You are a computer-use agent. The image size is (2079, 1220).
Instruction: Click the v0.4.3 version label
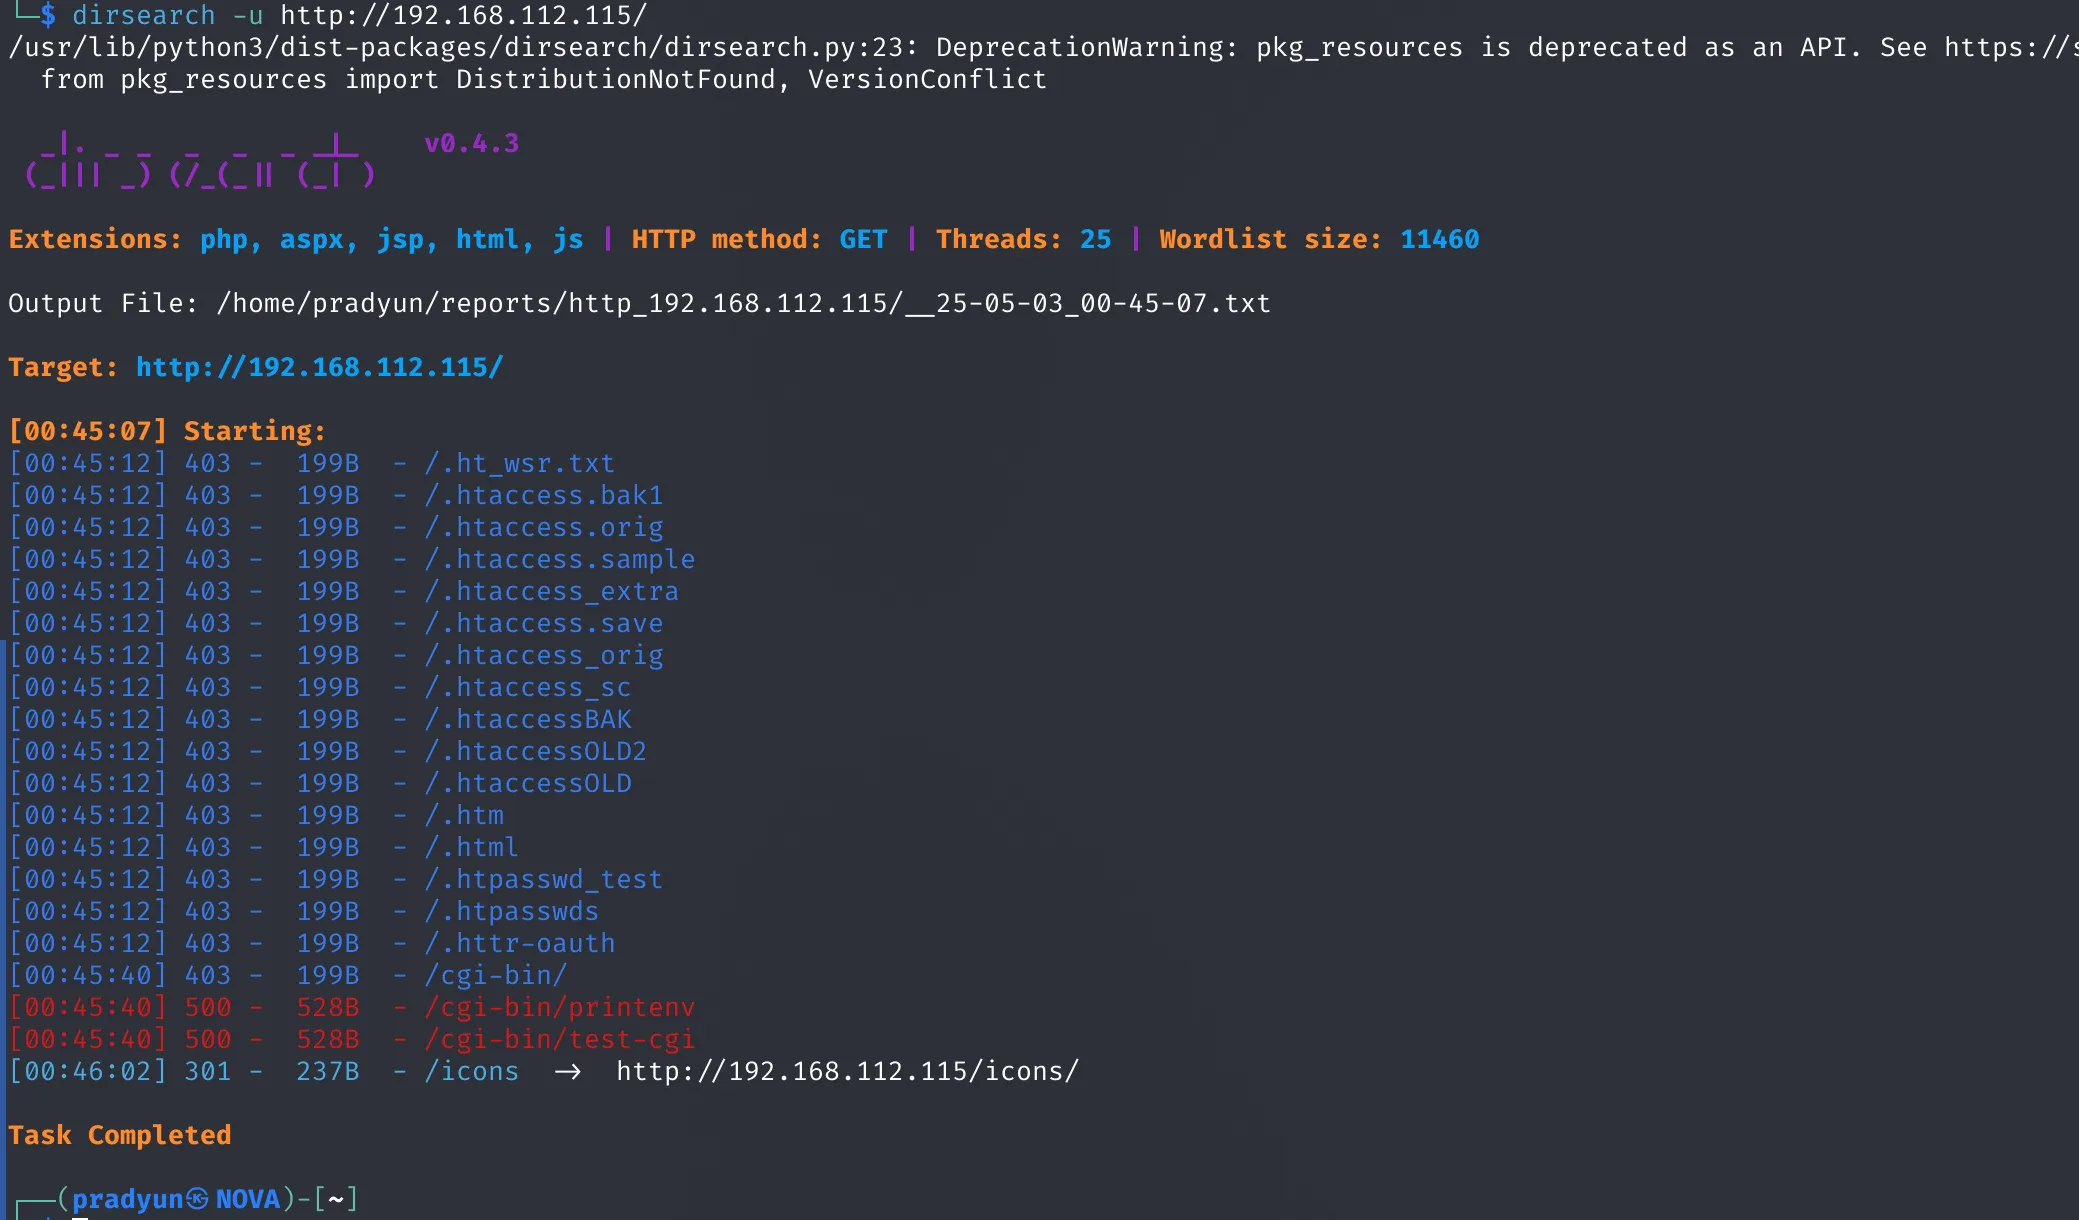(x=472, y=143)
